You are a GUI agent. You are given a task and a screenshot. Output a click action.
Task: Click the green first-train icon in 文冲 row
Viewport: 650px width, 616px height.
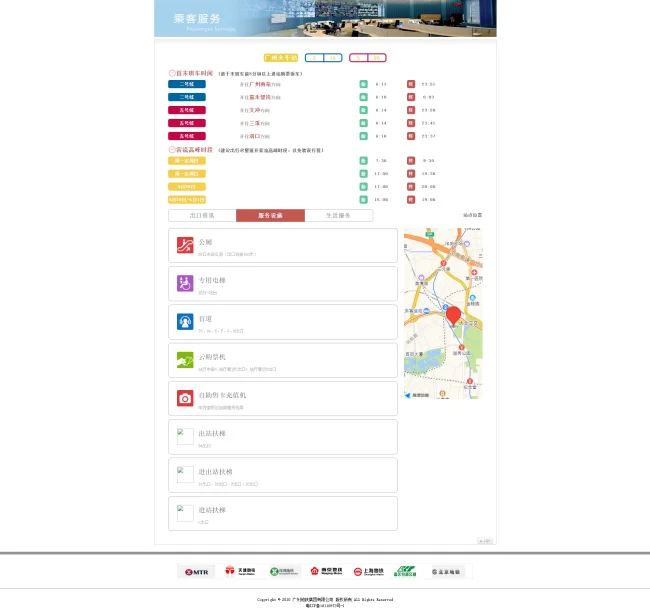coord(363,110)
